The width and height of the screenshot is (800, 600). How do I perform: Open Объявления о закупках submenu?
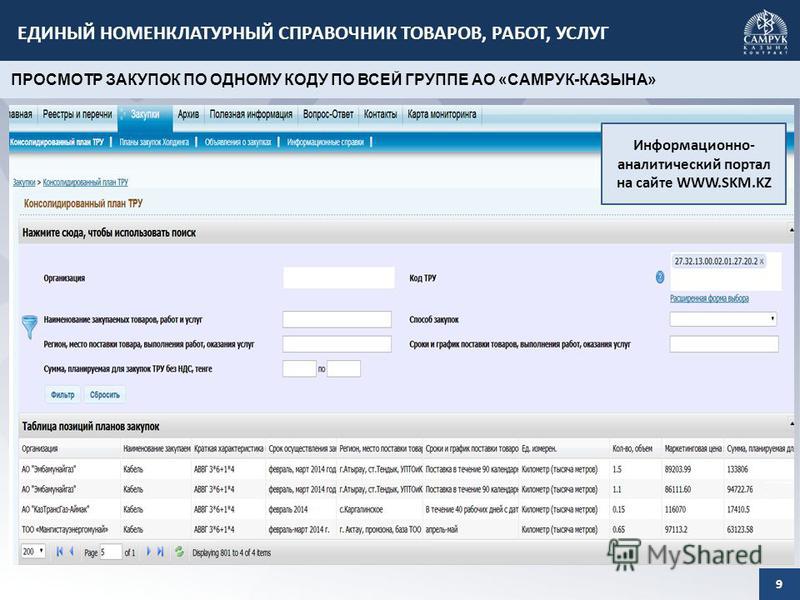point(238,142)
